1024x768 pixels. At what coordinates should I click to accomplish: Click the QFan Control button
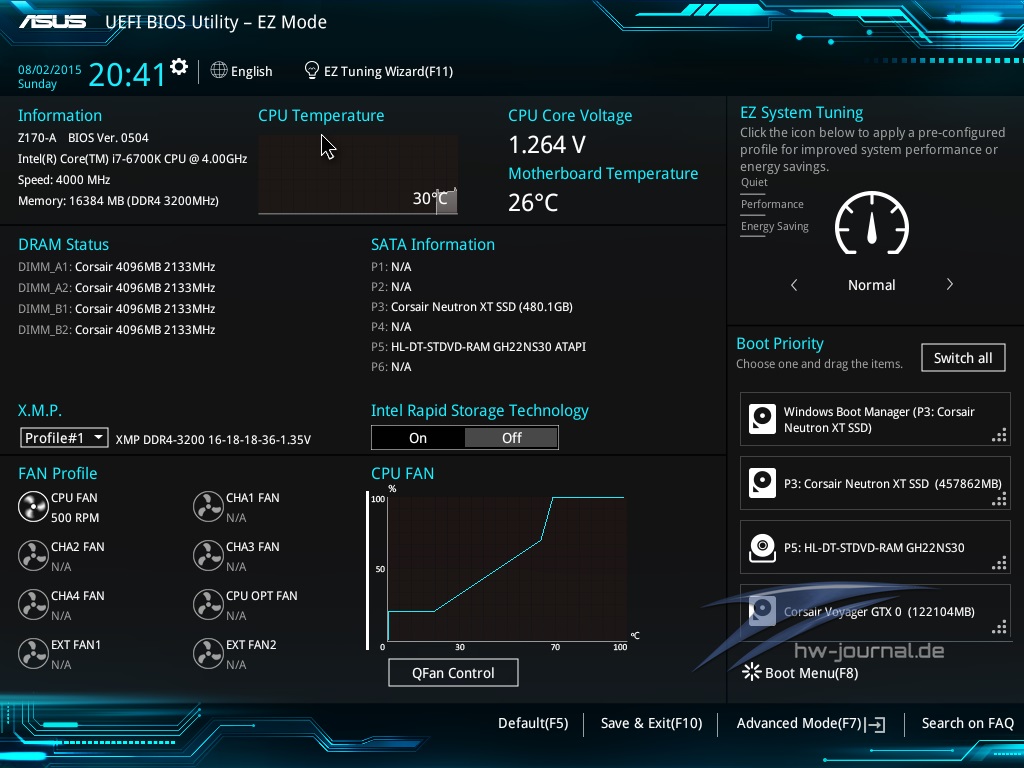tap(453, 673)
